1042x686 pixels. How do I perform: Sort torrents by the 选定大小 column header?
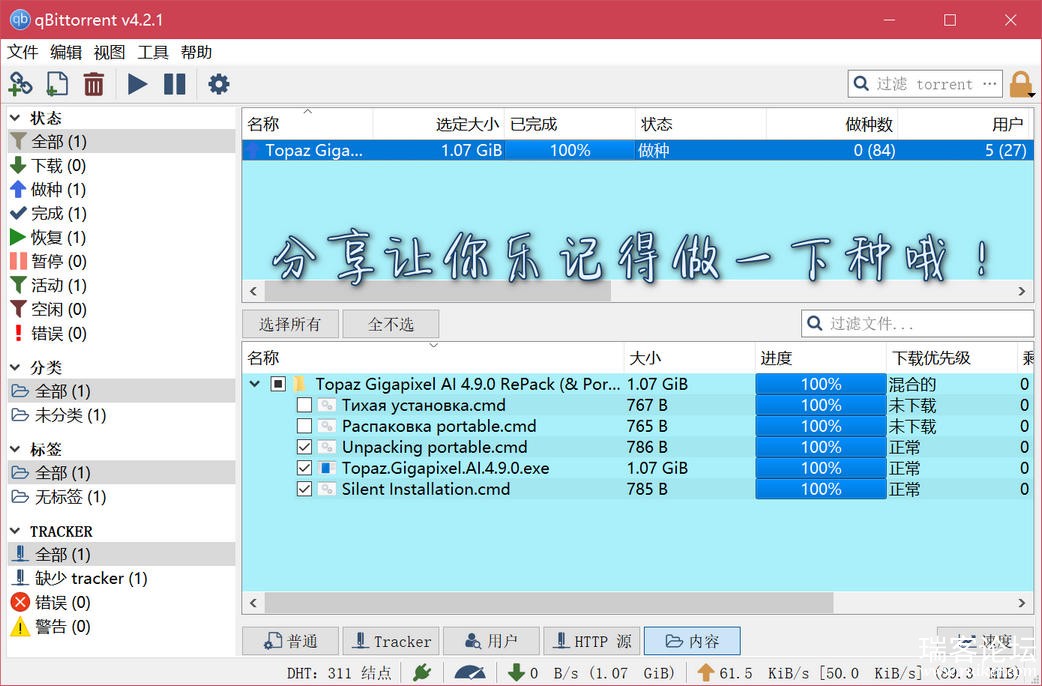pos(439,124)
